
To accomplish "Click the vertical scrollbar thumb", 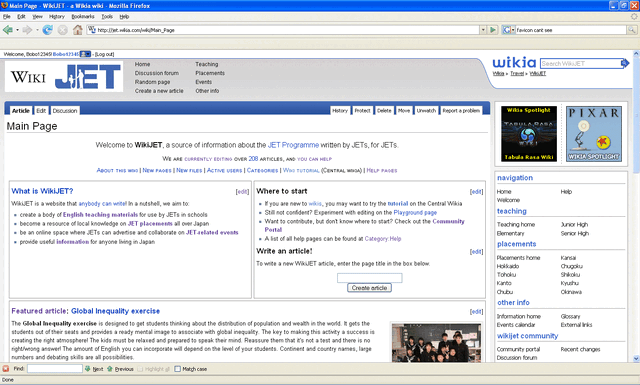I will tap(636, 115).
